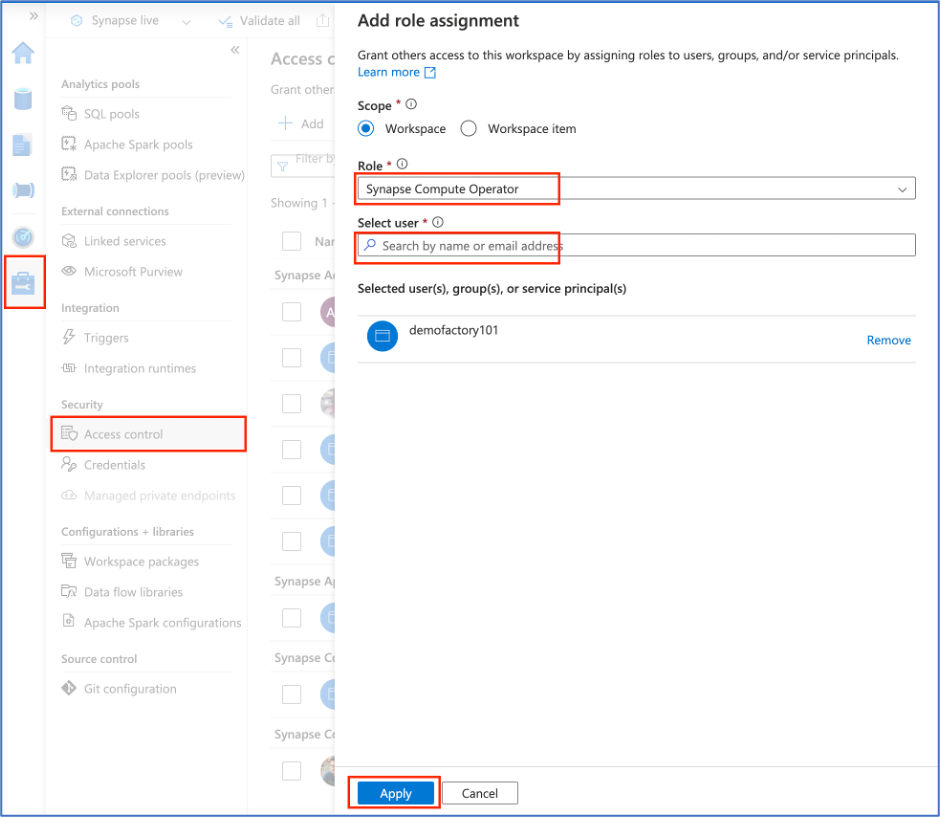Select the Workspace scope radio button
This screenshot has height=818, width=940.
click(366, 128)
